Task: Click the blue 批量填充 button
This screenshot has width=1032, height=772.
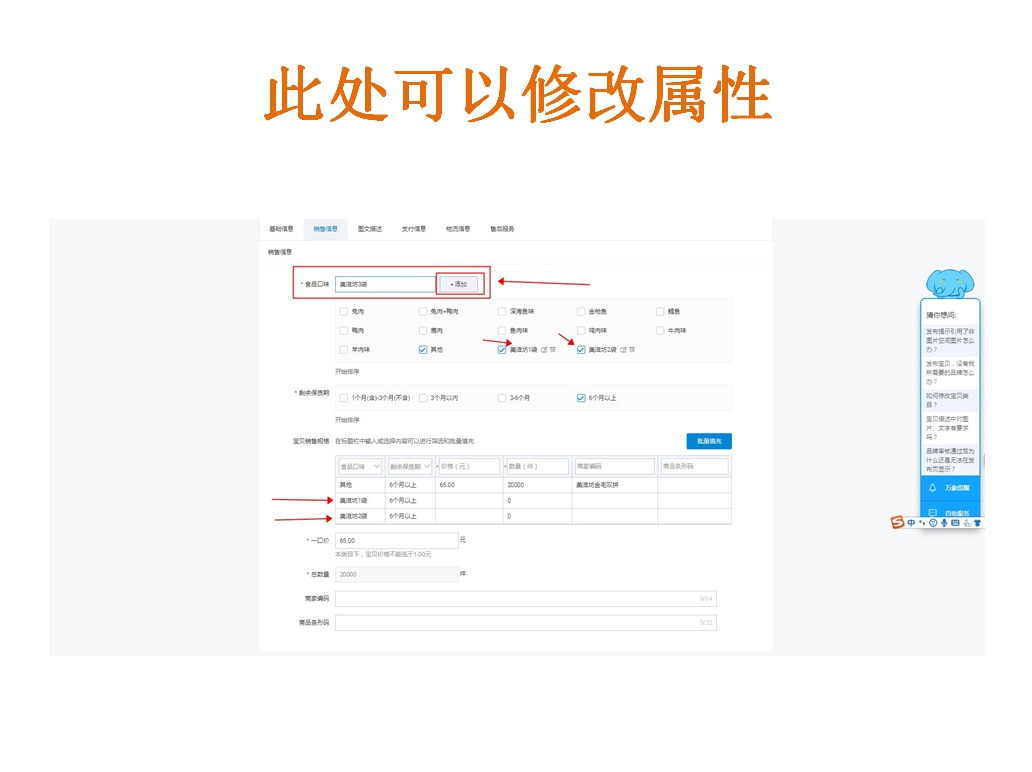Action: [708, 442]
